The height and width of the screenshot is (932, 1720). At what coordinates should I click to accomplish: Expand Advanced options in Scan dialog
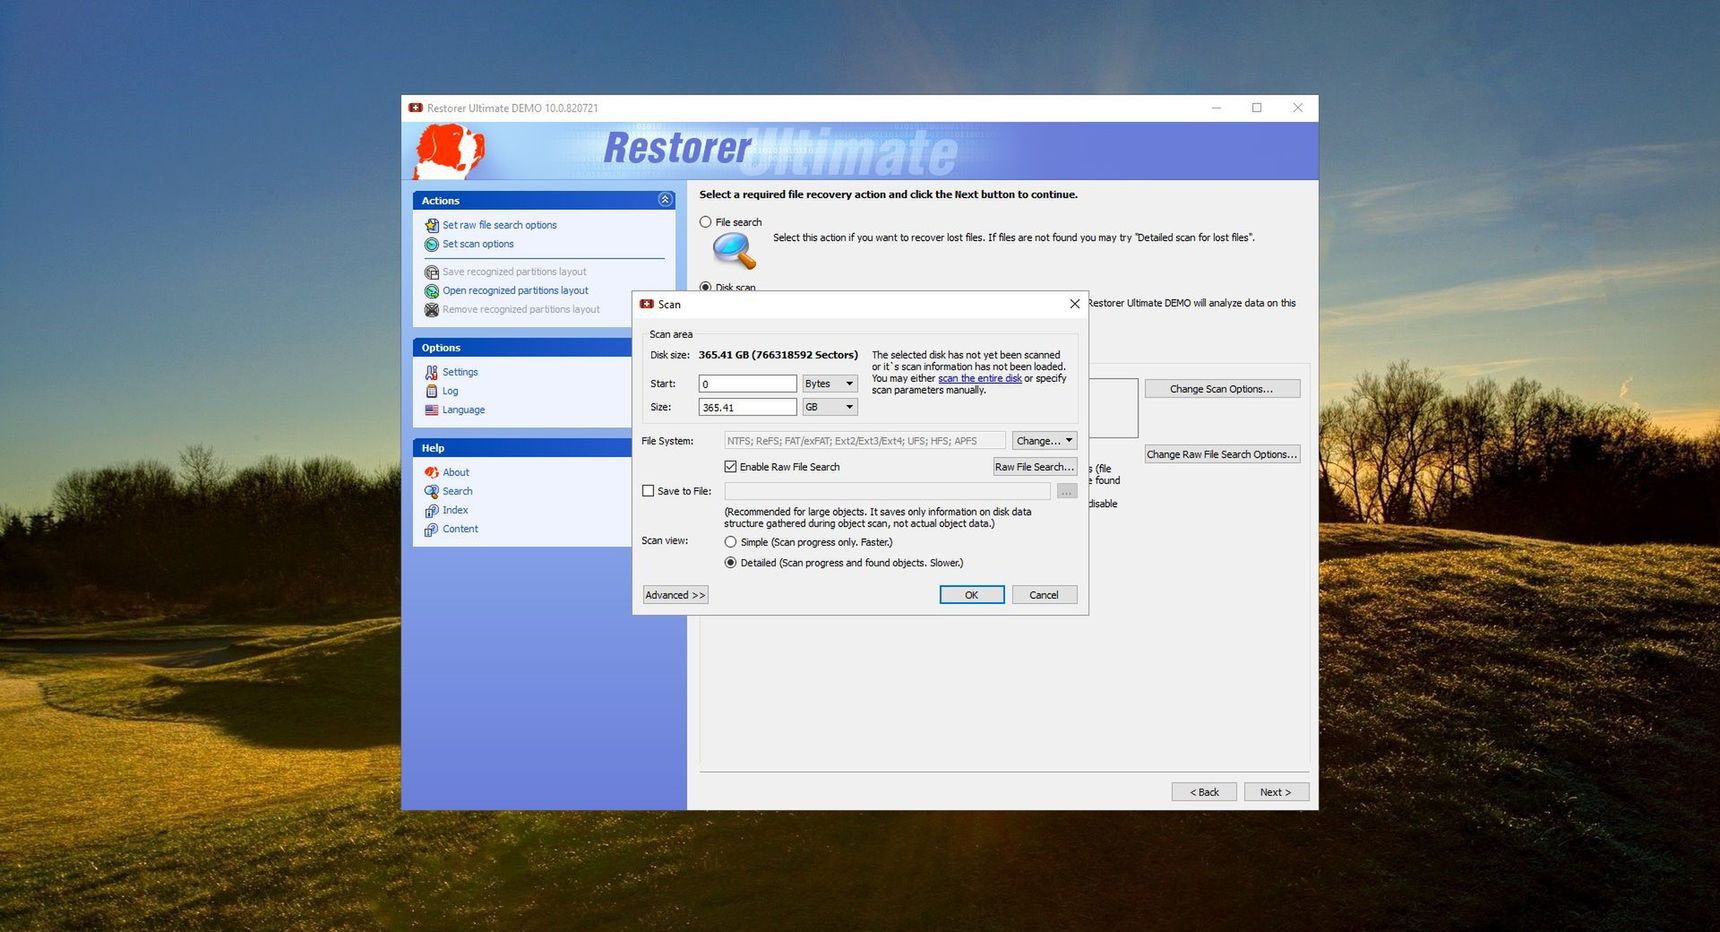coord(675,595)
